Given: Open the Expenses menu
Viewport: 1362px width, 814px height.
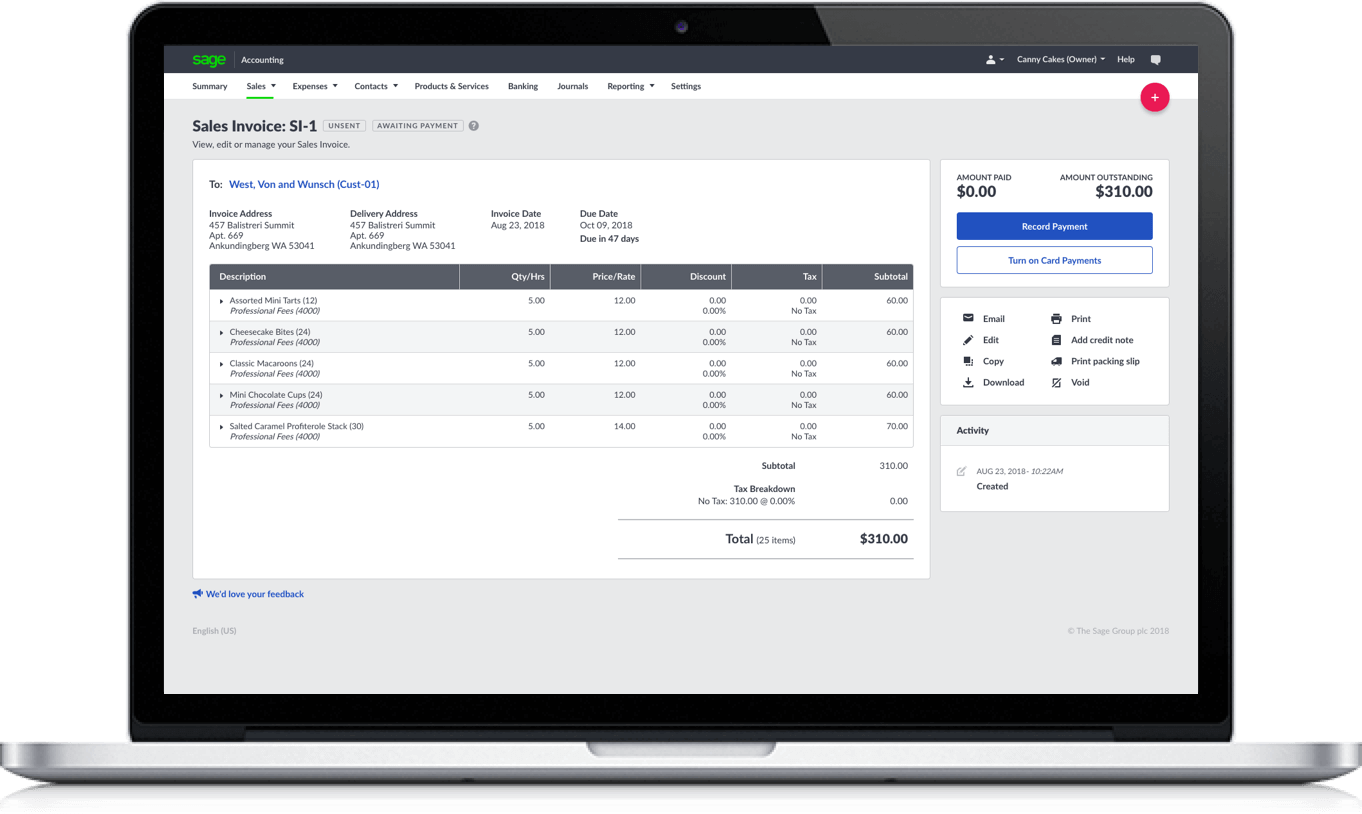Looking at the screenshot, I should (314, 86).
